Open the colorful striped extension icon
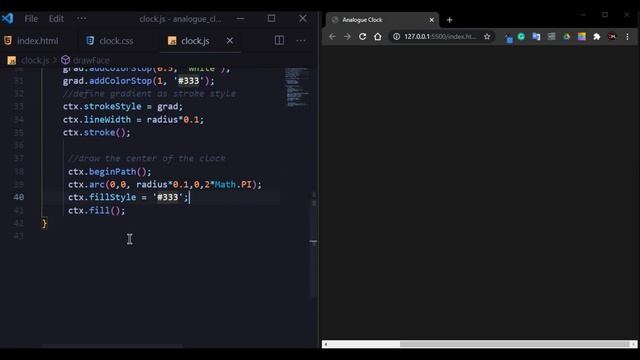 582,37
